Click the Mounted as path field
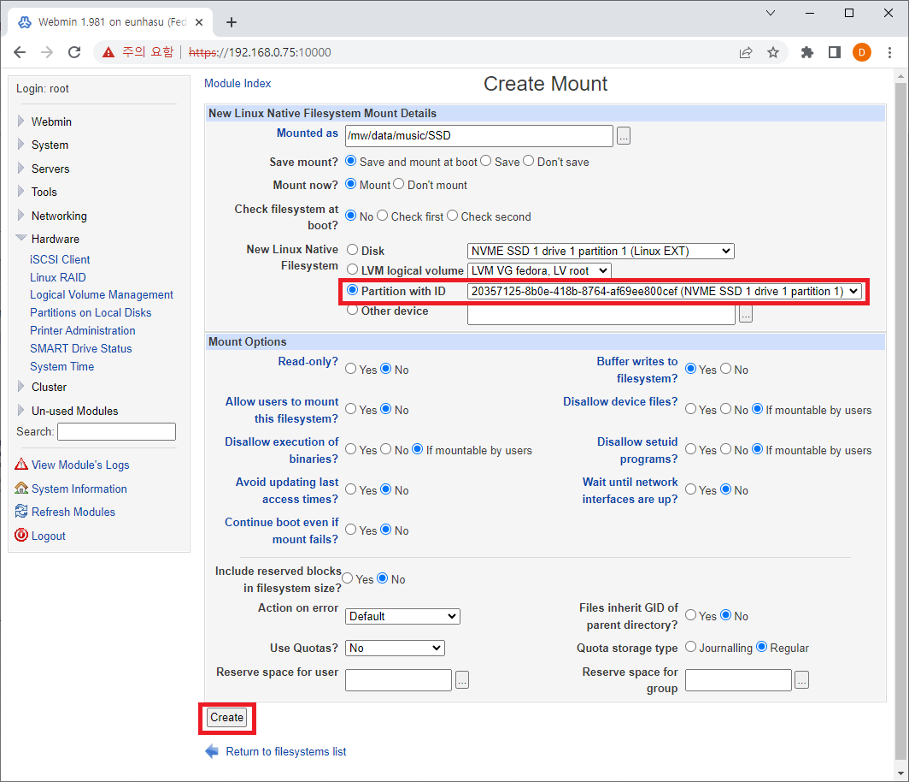 tap(478, 135)
